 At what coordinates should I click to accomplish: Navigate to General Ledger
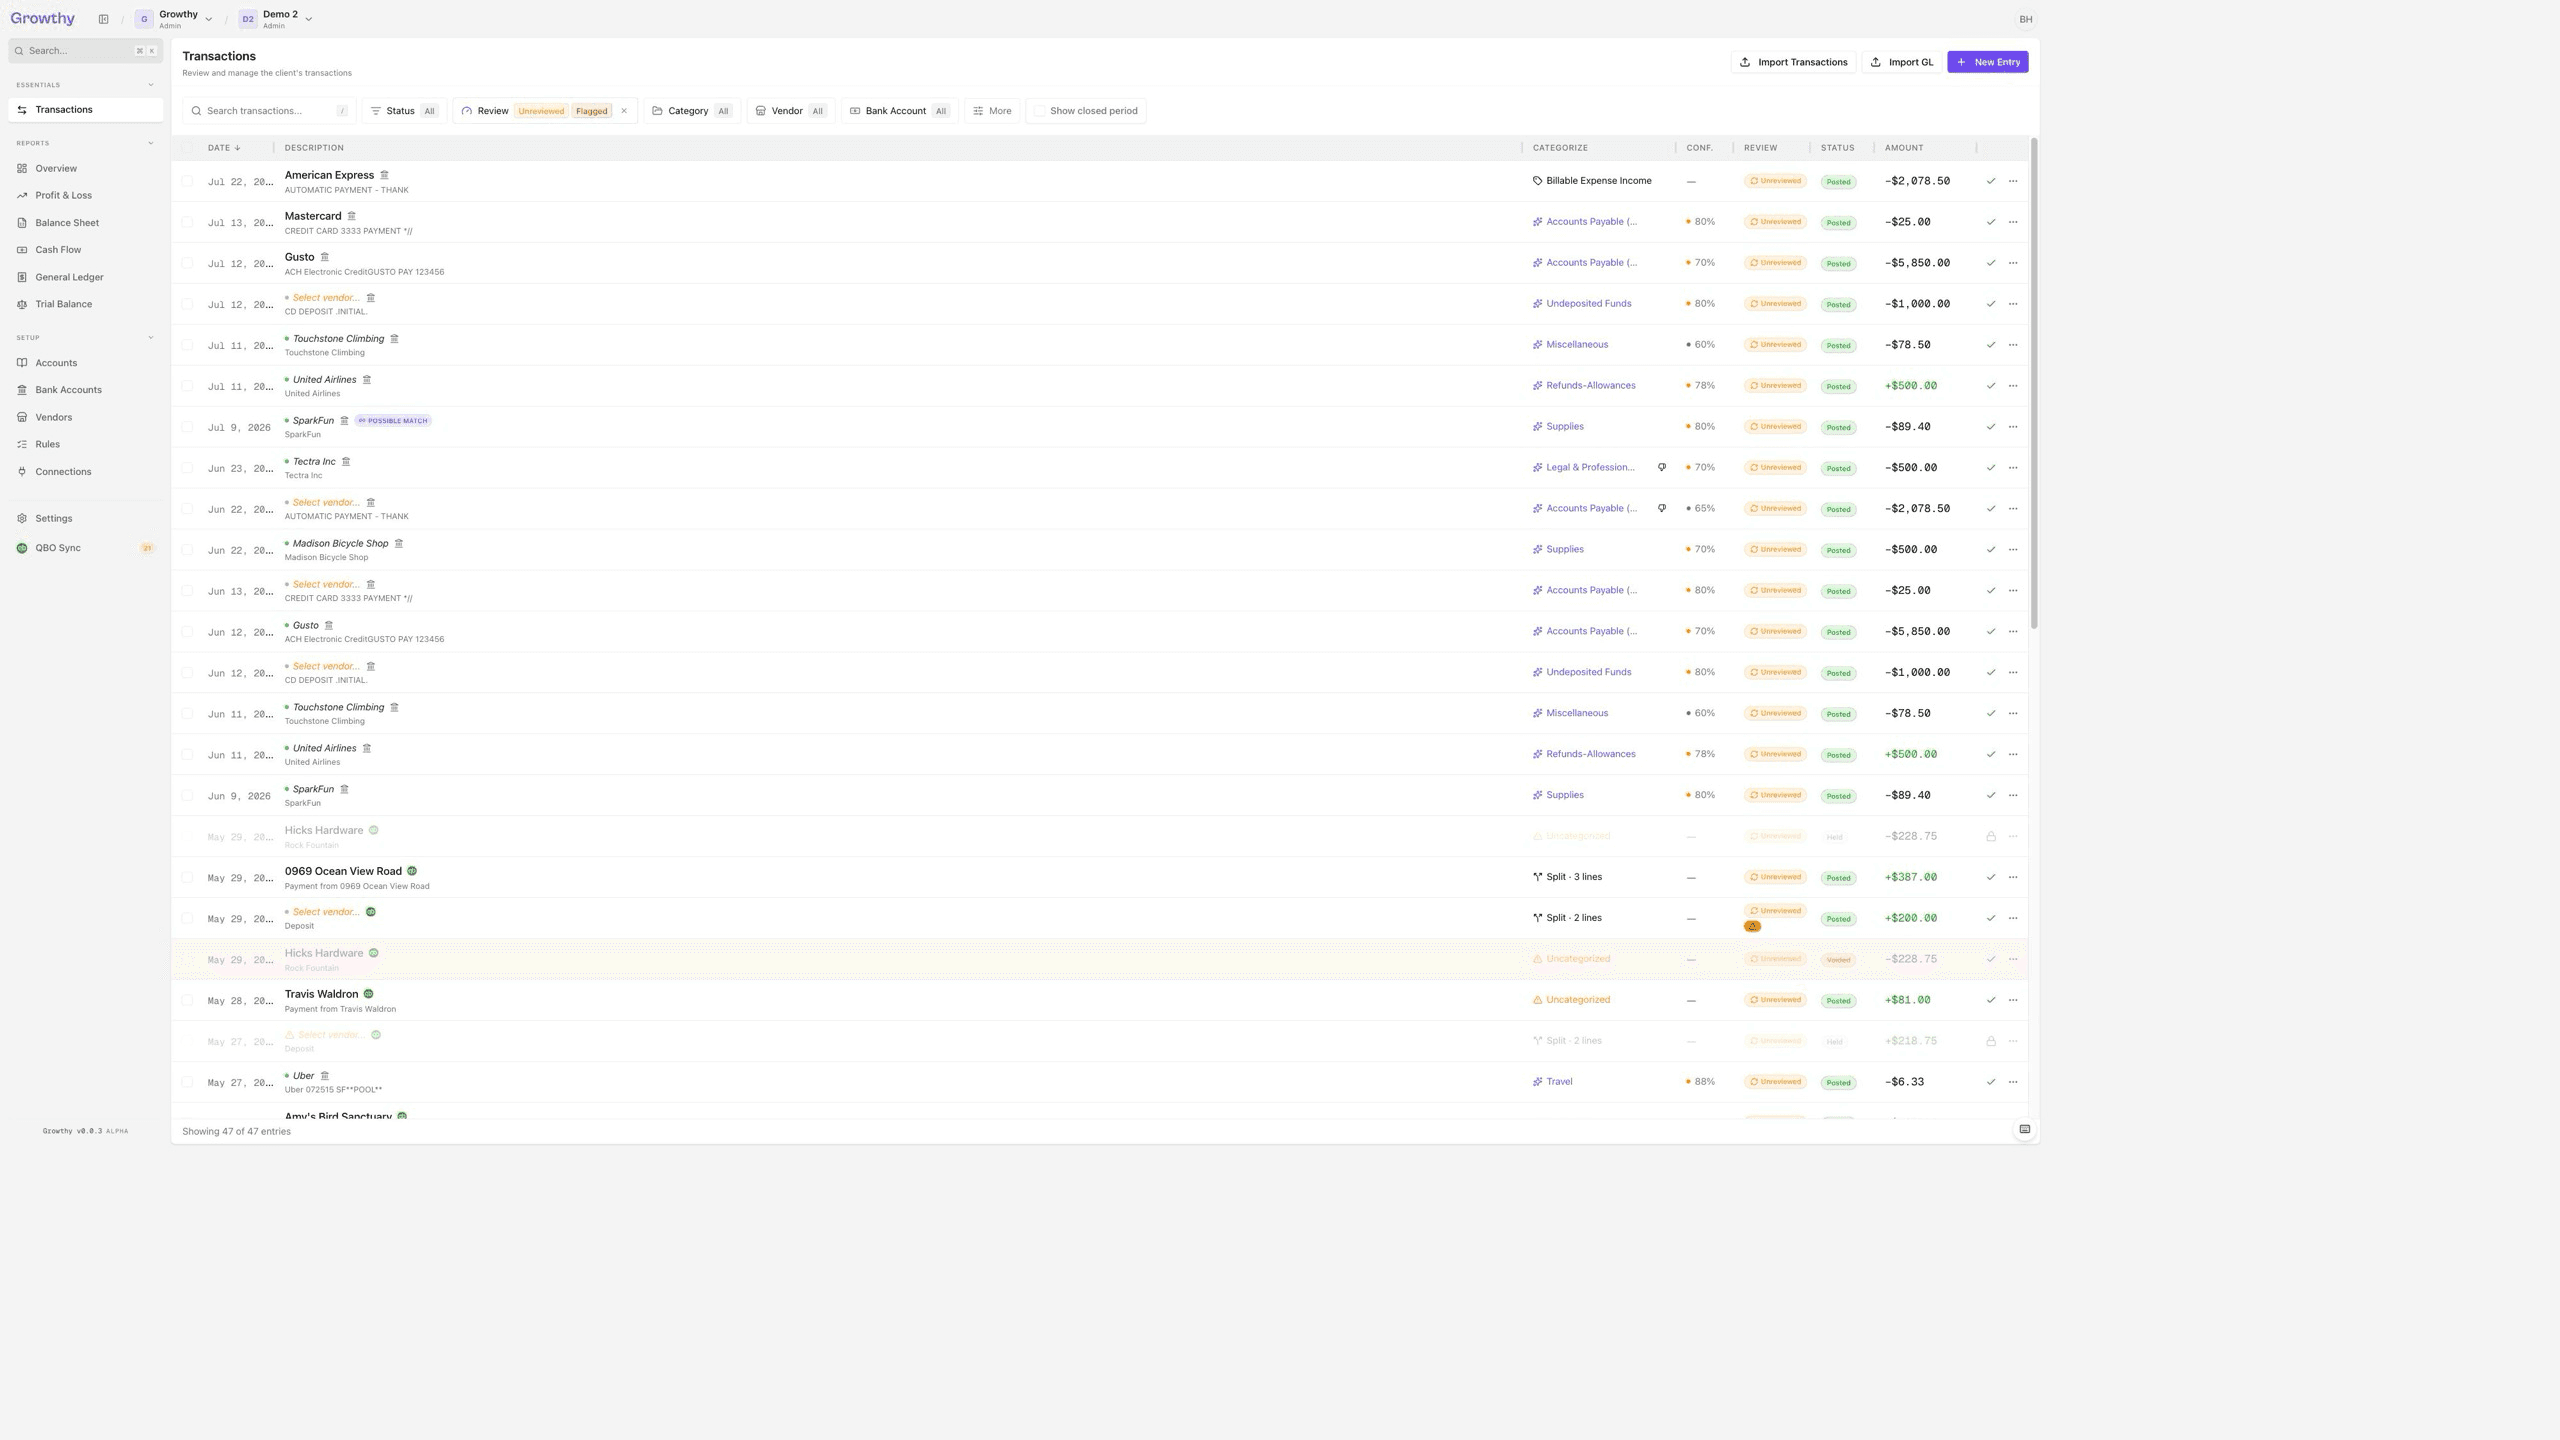tap(85, 277)
